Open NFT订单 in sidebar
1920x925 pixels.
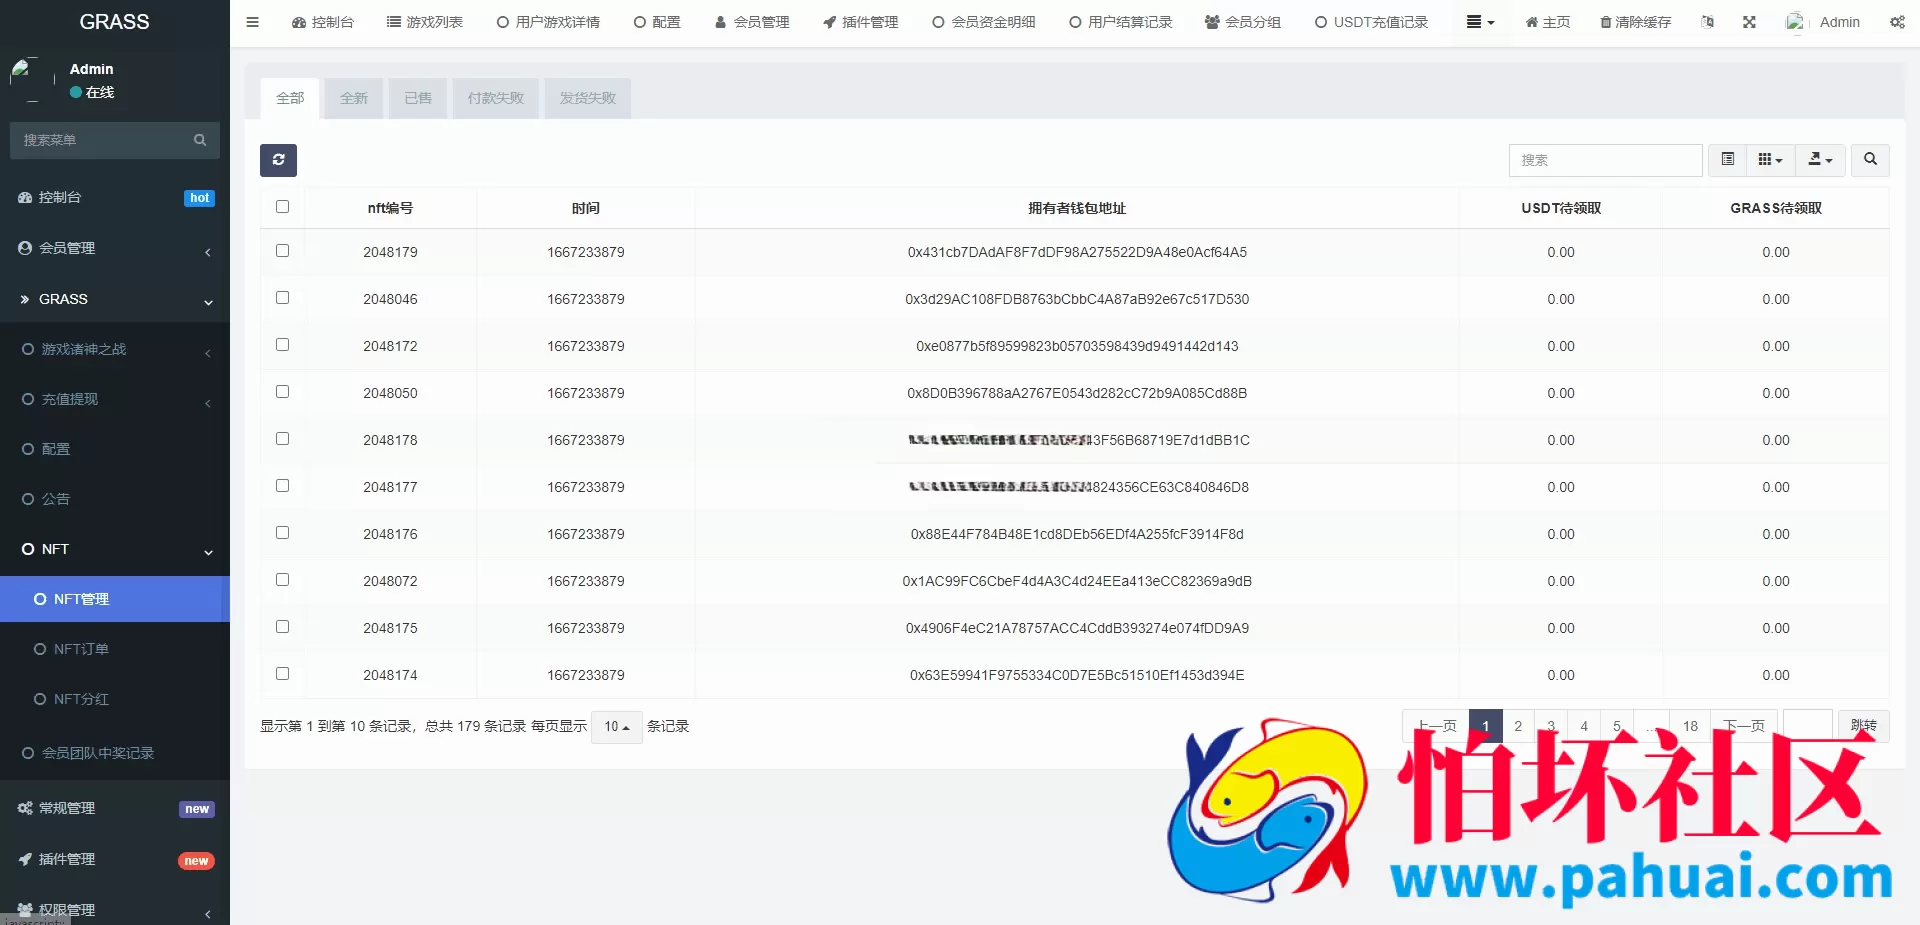pos(115,649)
